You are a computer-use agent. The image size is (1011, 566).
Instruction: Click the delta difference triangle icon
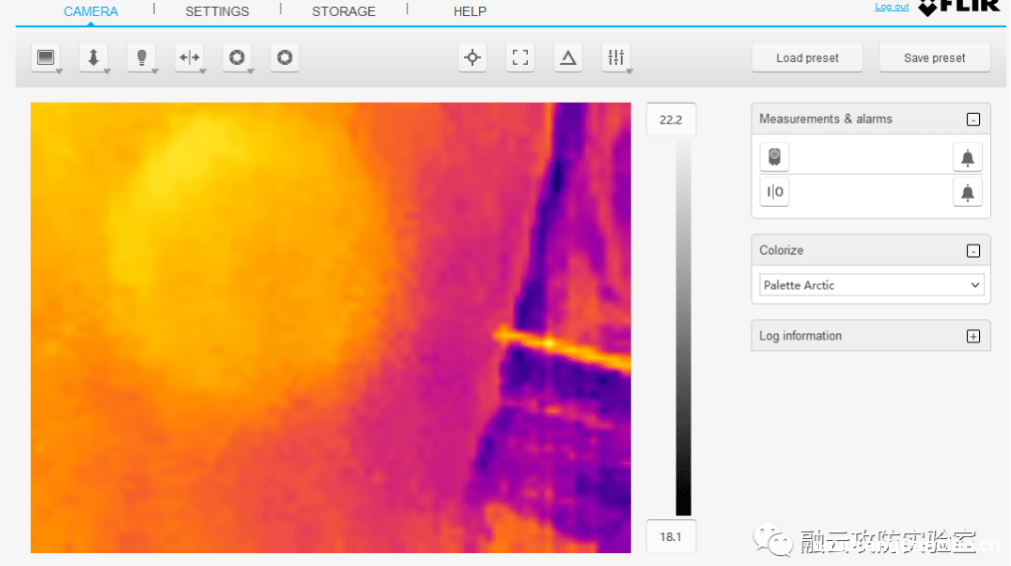568,58
